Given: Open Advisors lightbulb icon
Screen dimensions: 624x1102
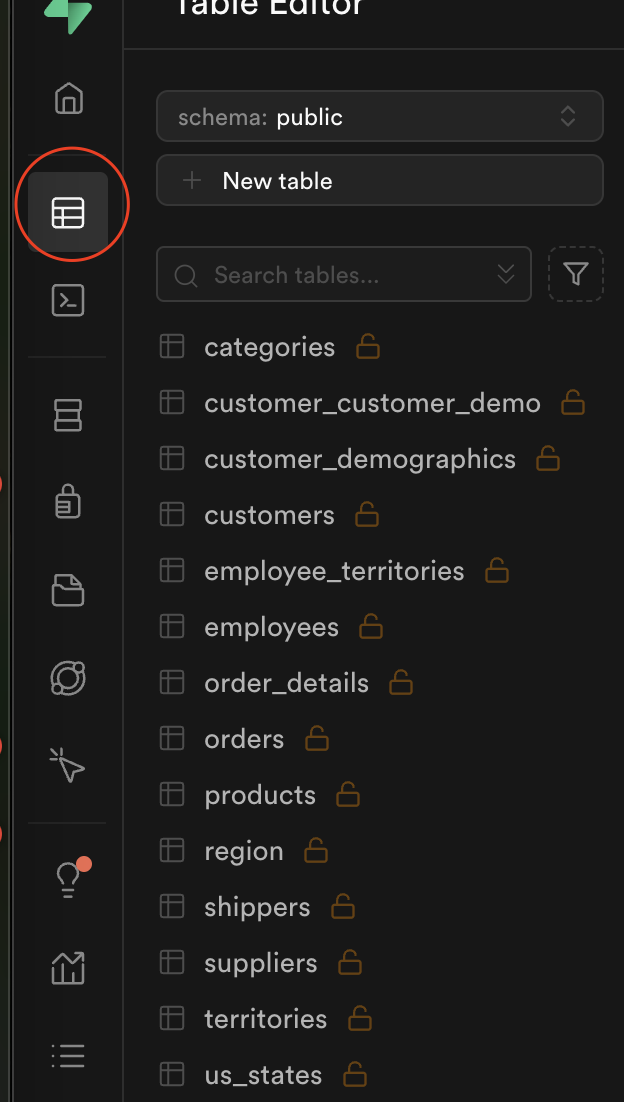Looking at the screenshot, I should pyautogui.click(x=68, y=879).
